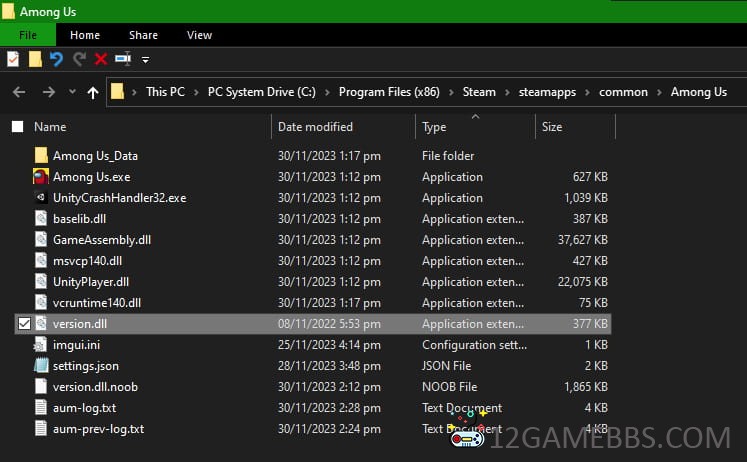
Task: Click the baselib.dll file icon
Action: (x=41, y=219)
